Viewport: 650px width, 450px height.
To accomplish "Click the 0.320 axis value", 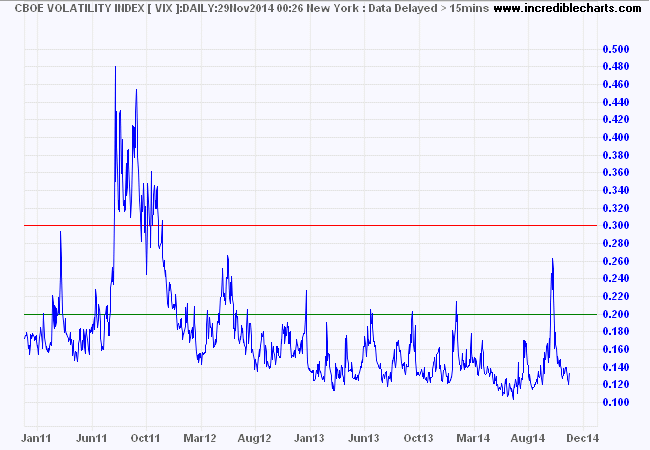I will (x=616, y=208).
